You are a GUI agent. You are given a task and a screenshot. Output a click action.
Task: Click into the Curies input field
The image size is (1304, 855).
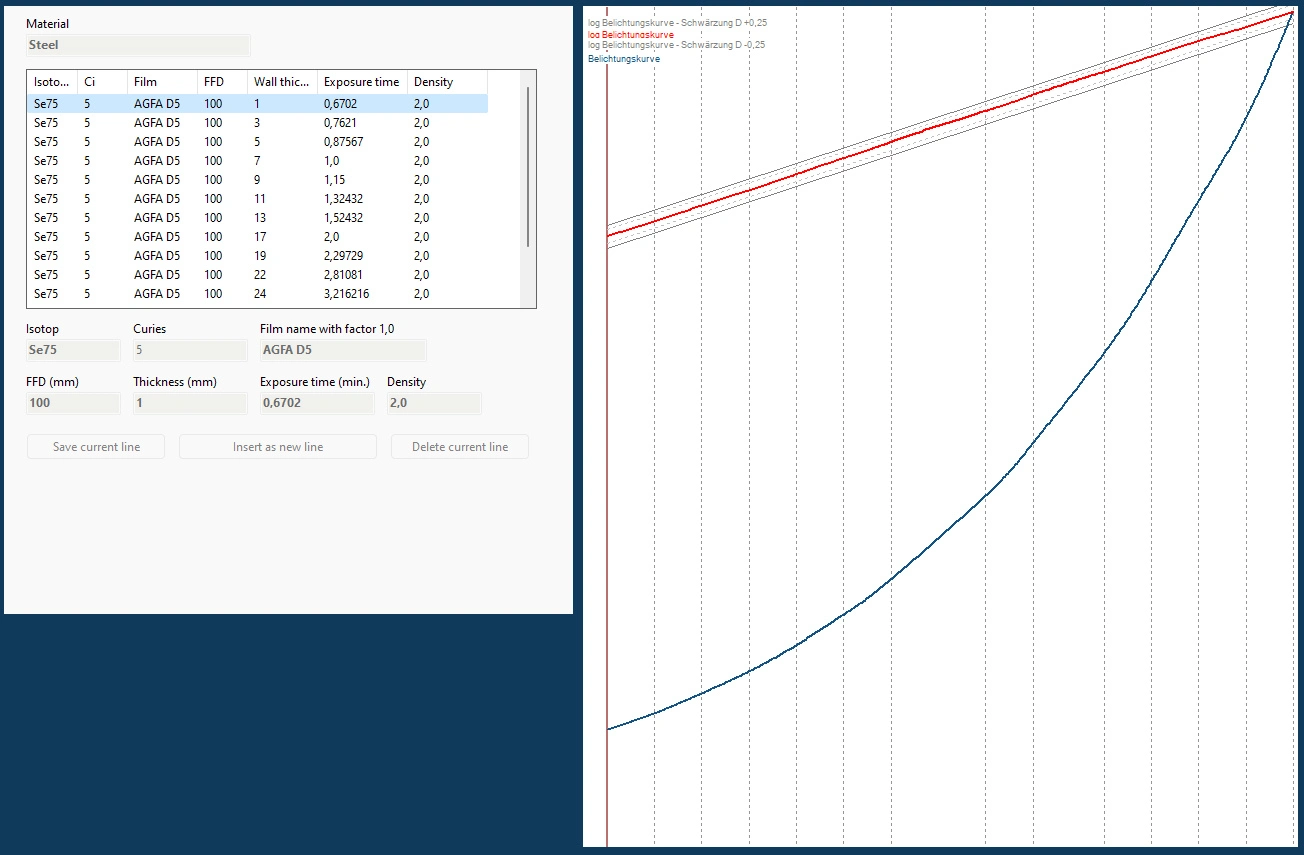point(189,350)
